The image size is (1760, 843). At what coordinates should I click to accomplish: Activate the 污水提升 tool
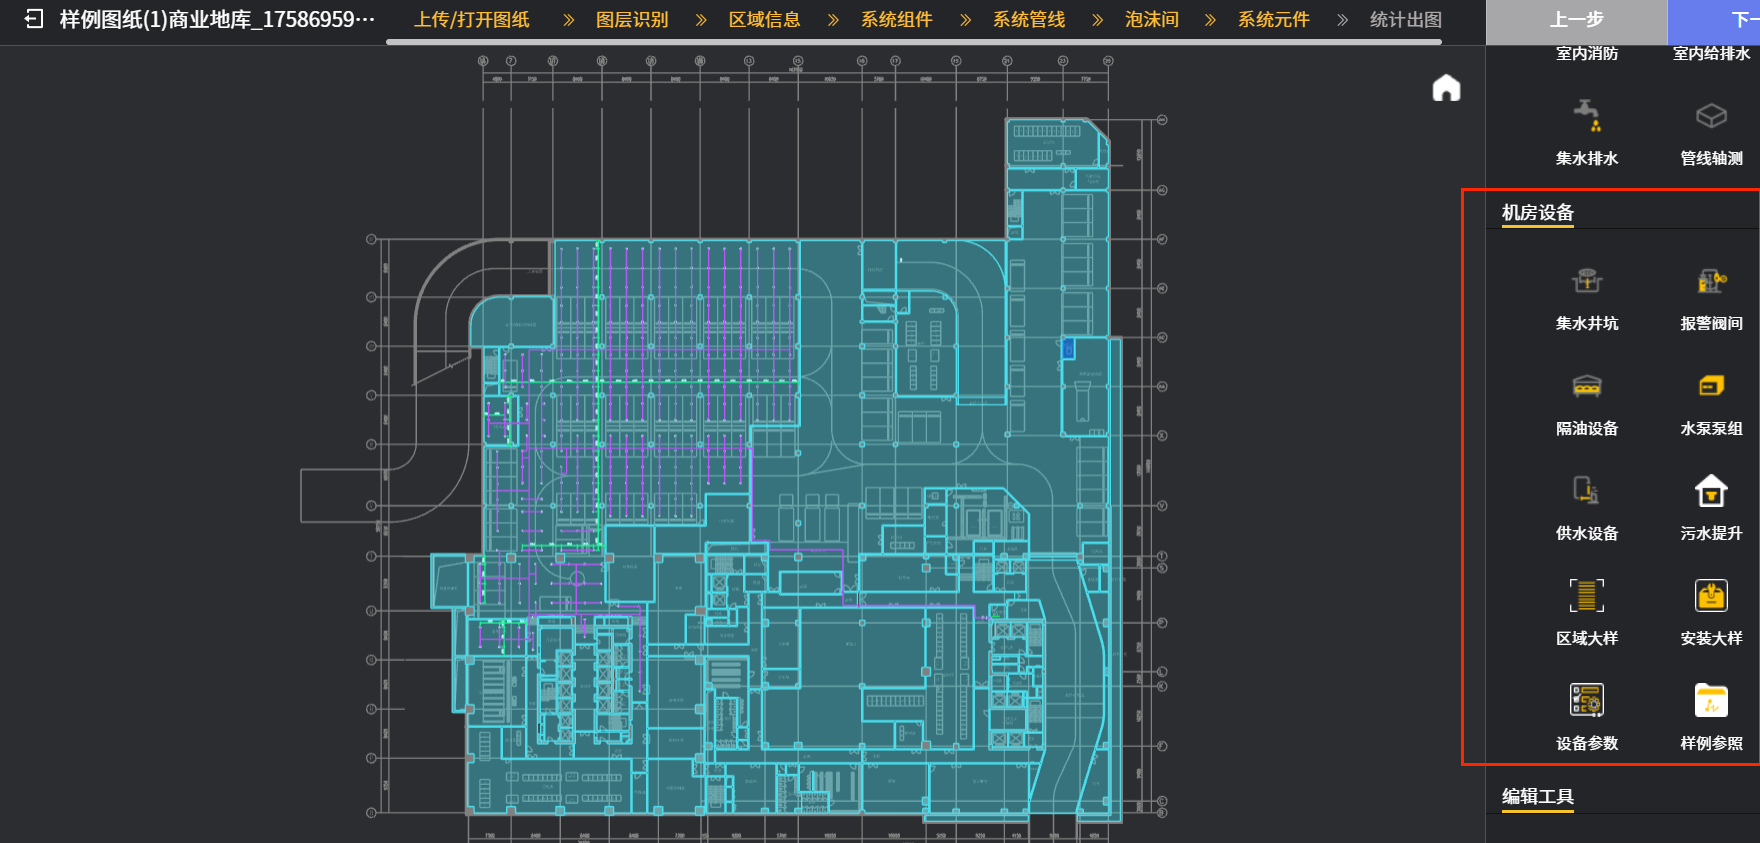point(1710,492)
